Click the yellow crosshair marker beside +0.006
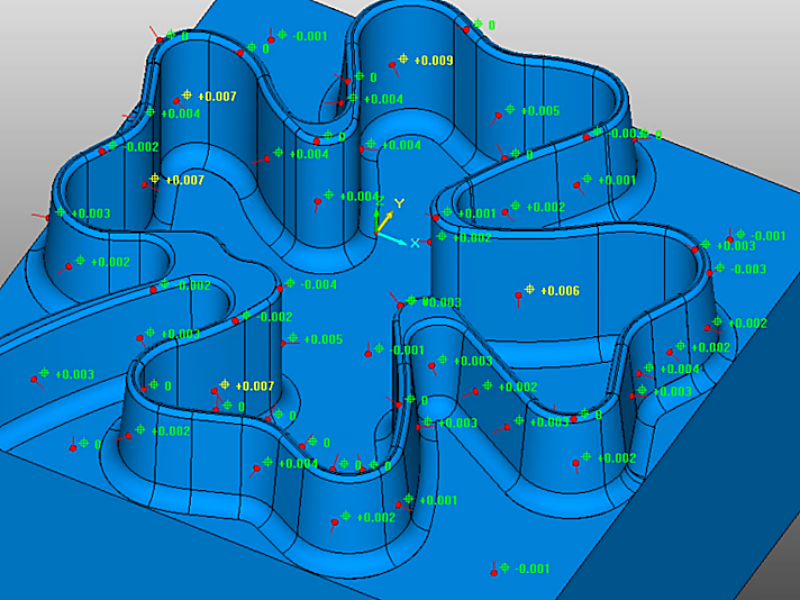The image size is (800, 600). tap(530, 289)
